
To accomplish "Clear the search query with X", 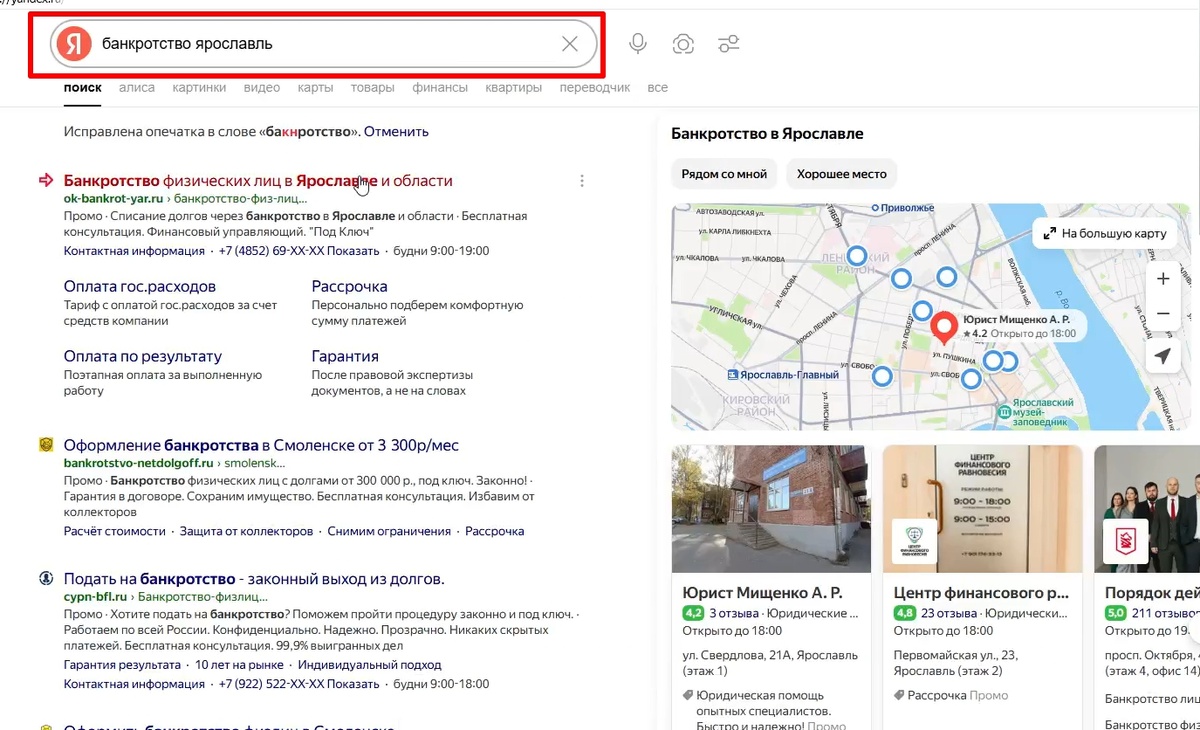I will tap(570, 44).
